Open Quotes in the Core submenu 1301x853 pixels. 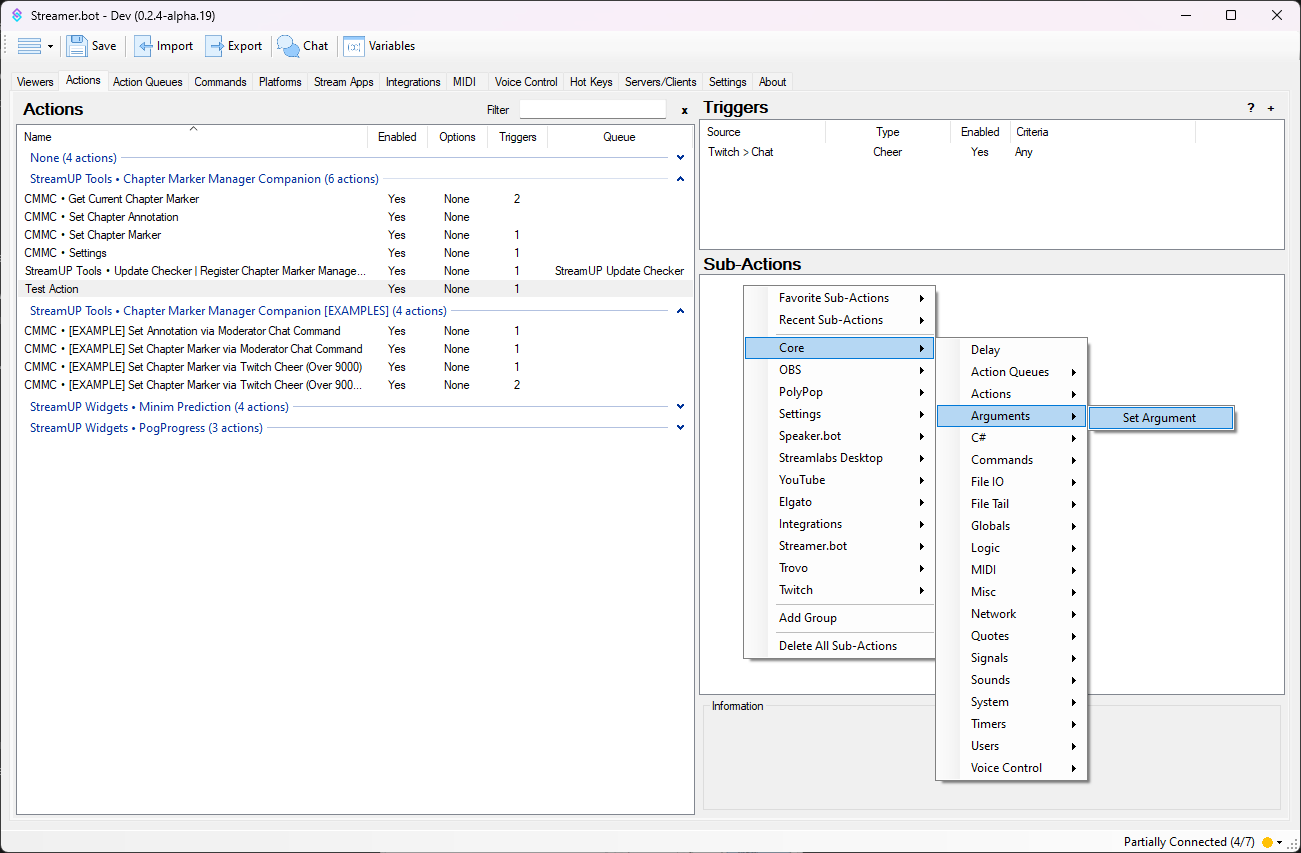click(x=1011, y=636)
